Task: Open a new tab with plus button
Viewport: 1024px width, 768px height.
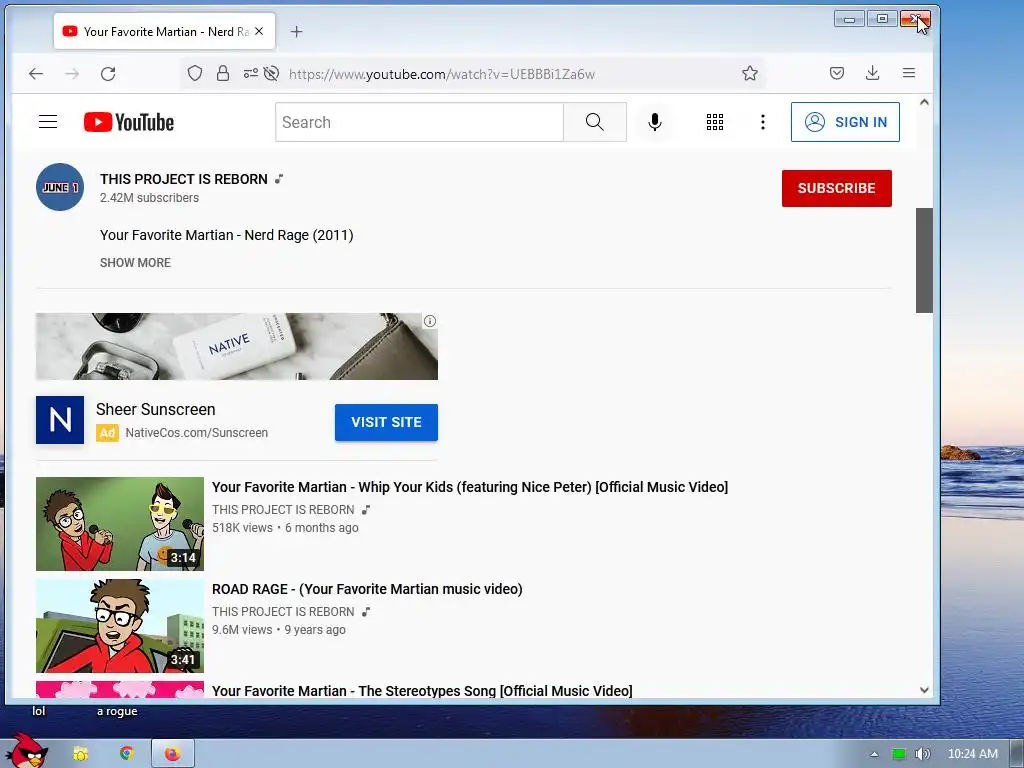Action: [296, 31]
